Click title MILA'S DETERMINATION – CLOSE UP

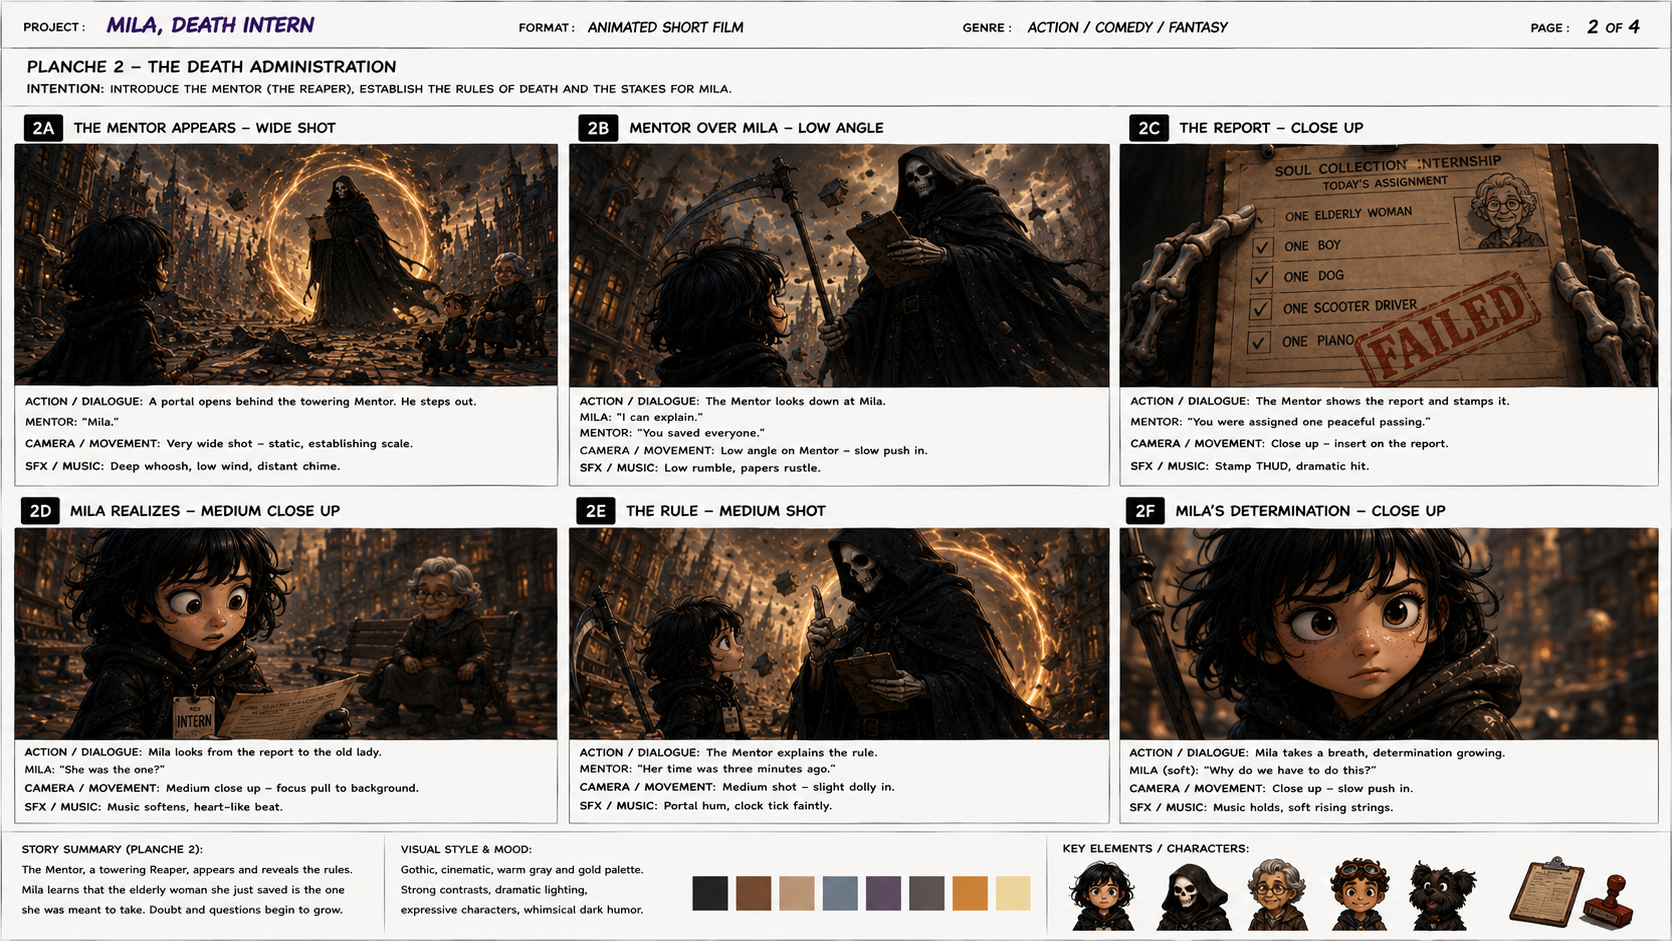pos(1310,511)
